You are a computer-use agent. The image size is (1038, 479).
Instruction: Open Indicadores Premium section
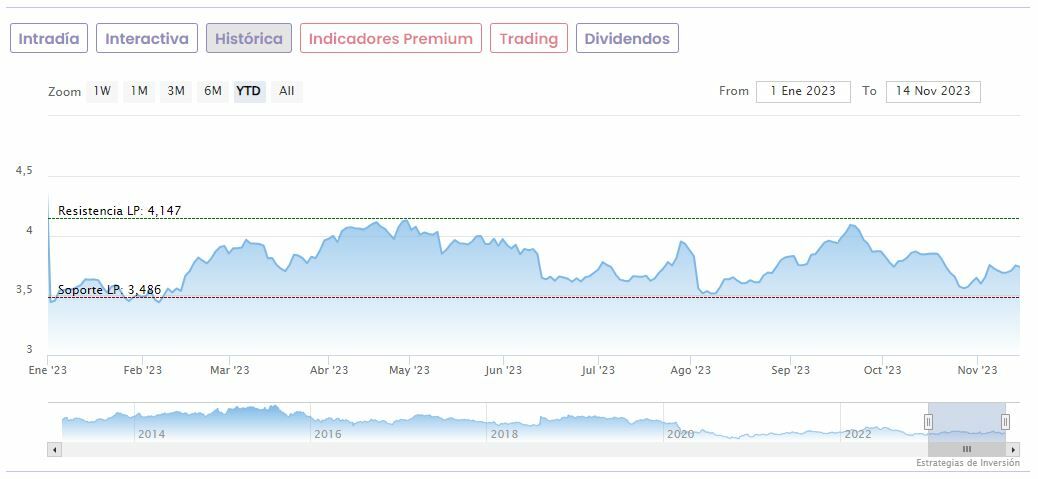[390, 39]
